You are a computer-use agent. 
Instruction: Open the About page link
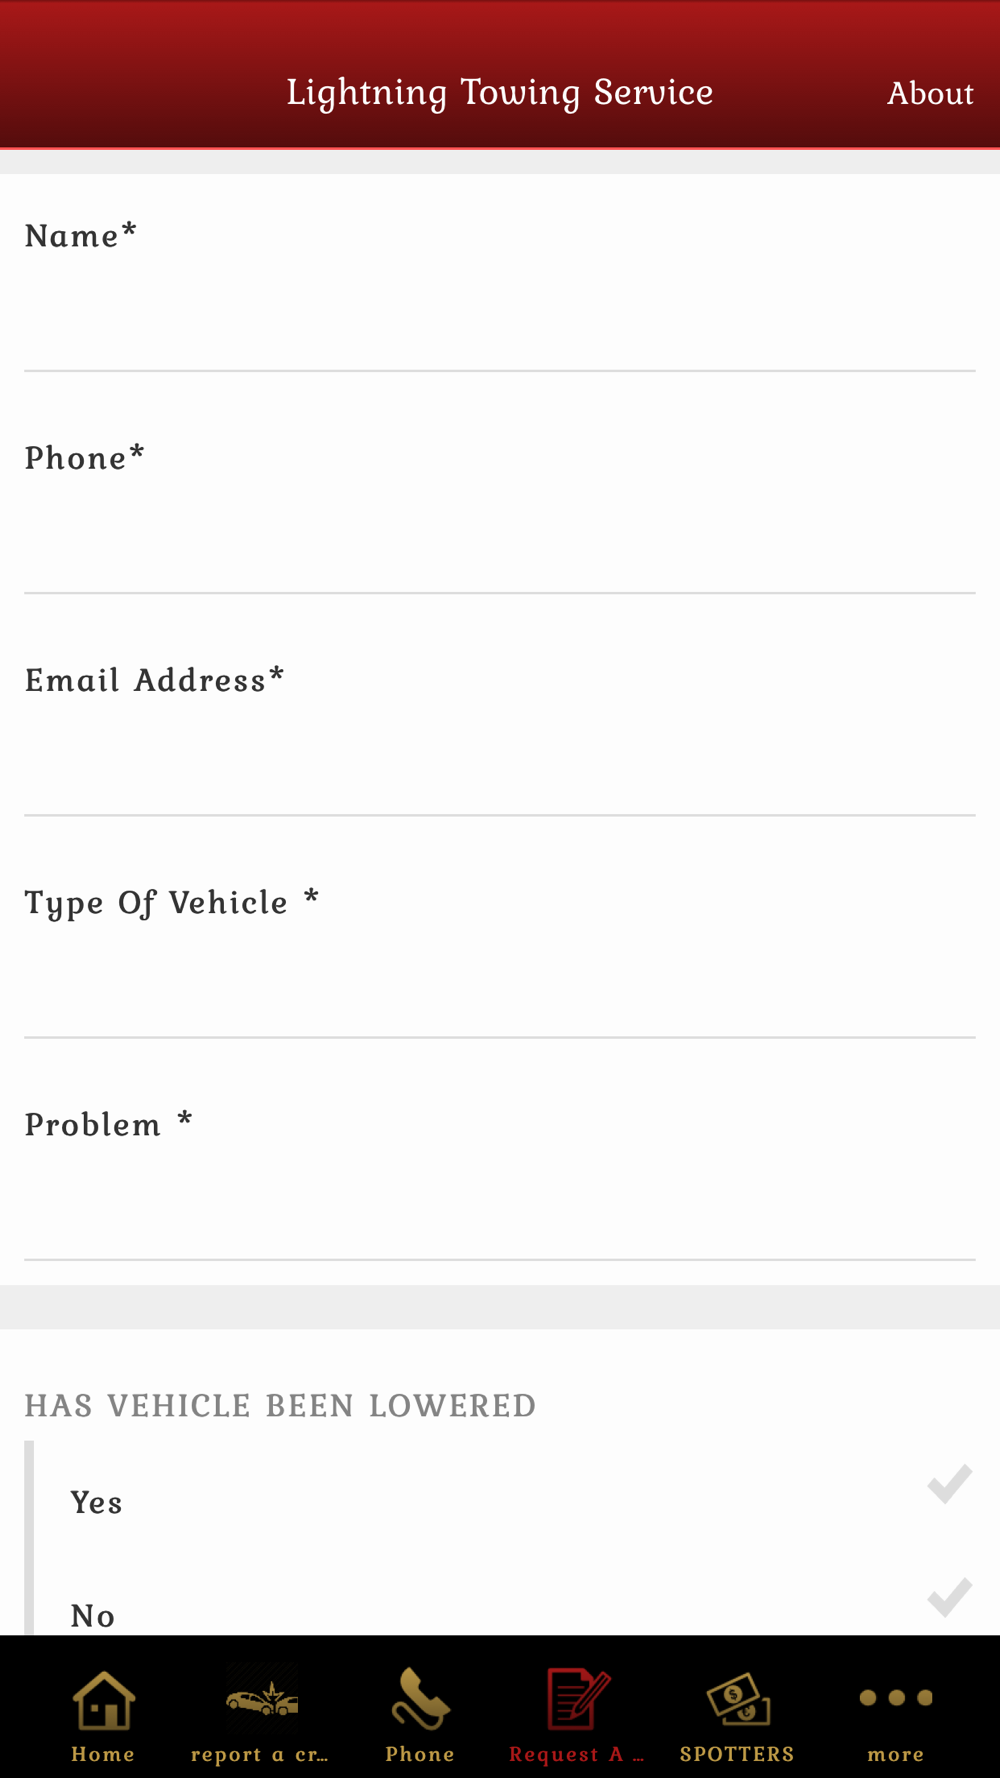point(930,93)
